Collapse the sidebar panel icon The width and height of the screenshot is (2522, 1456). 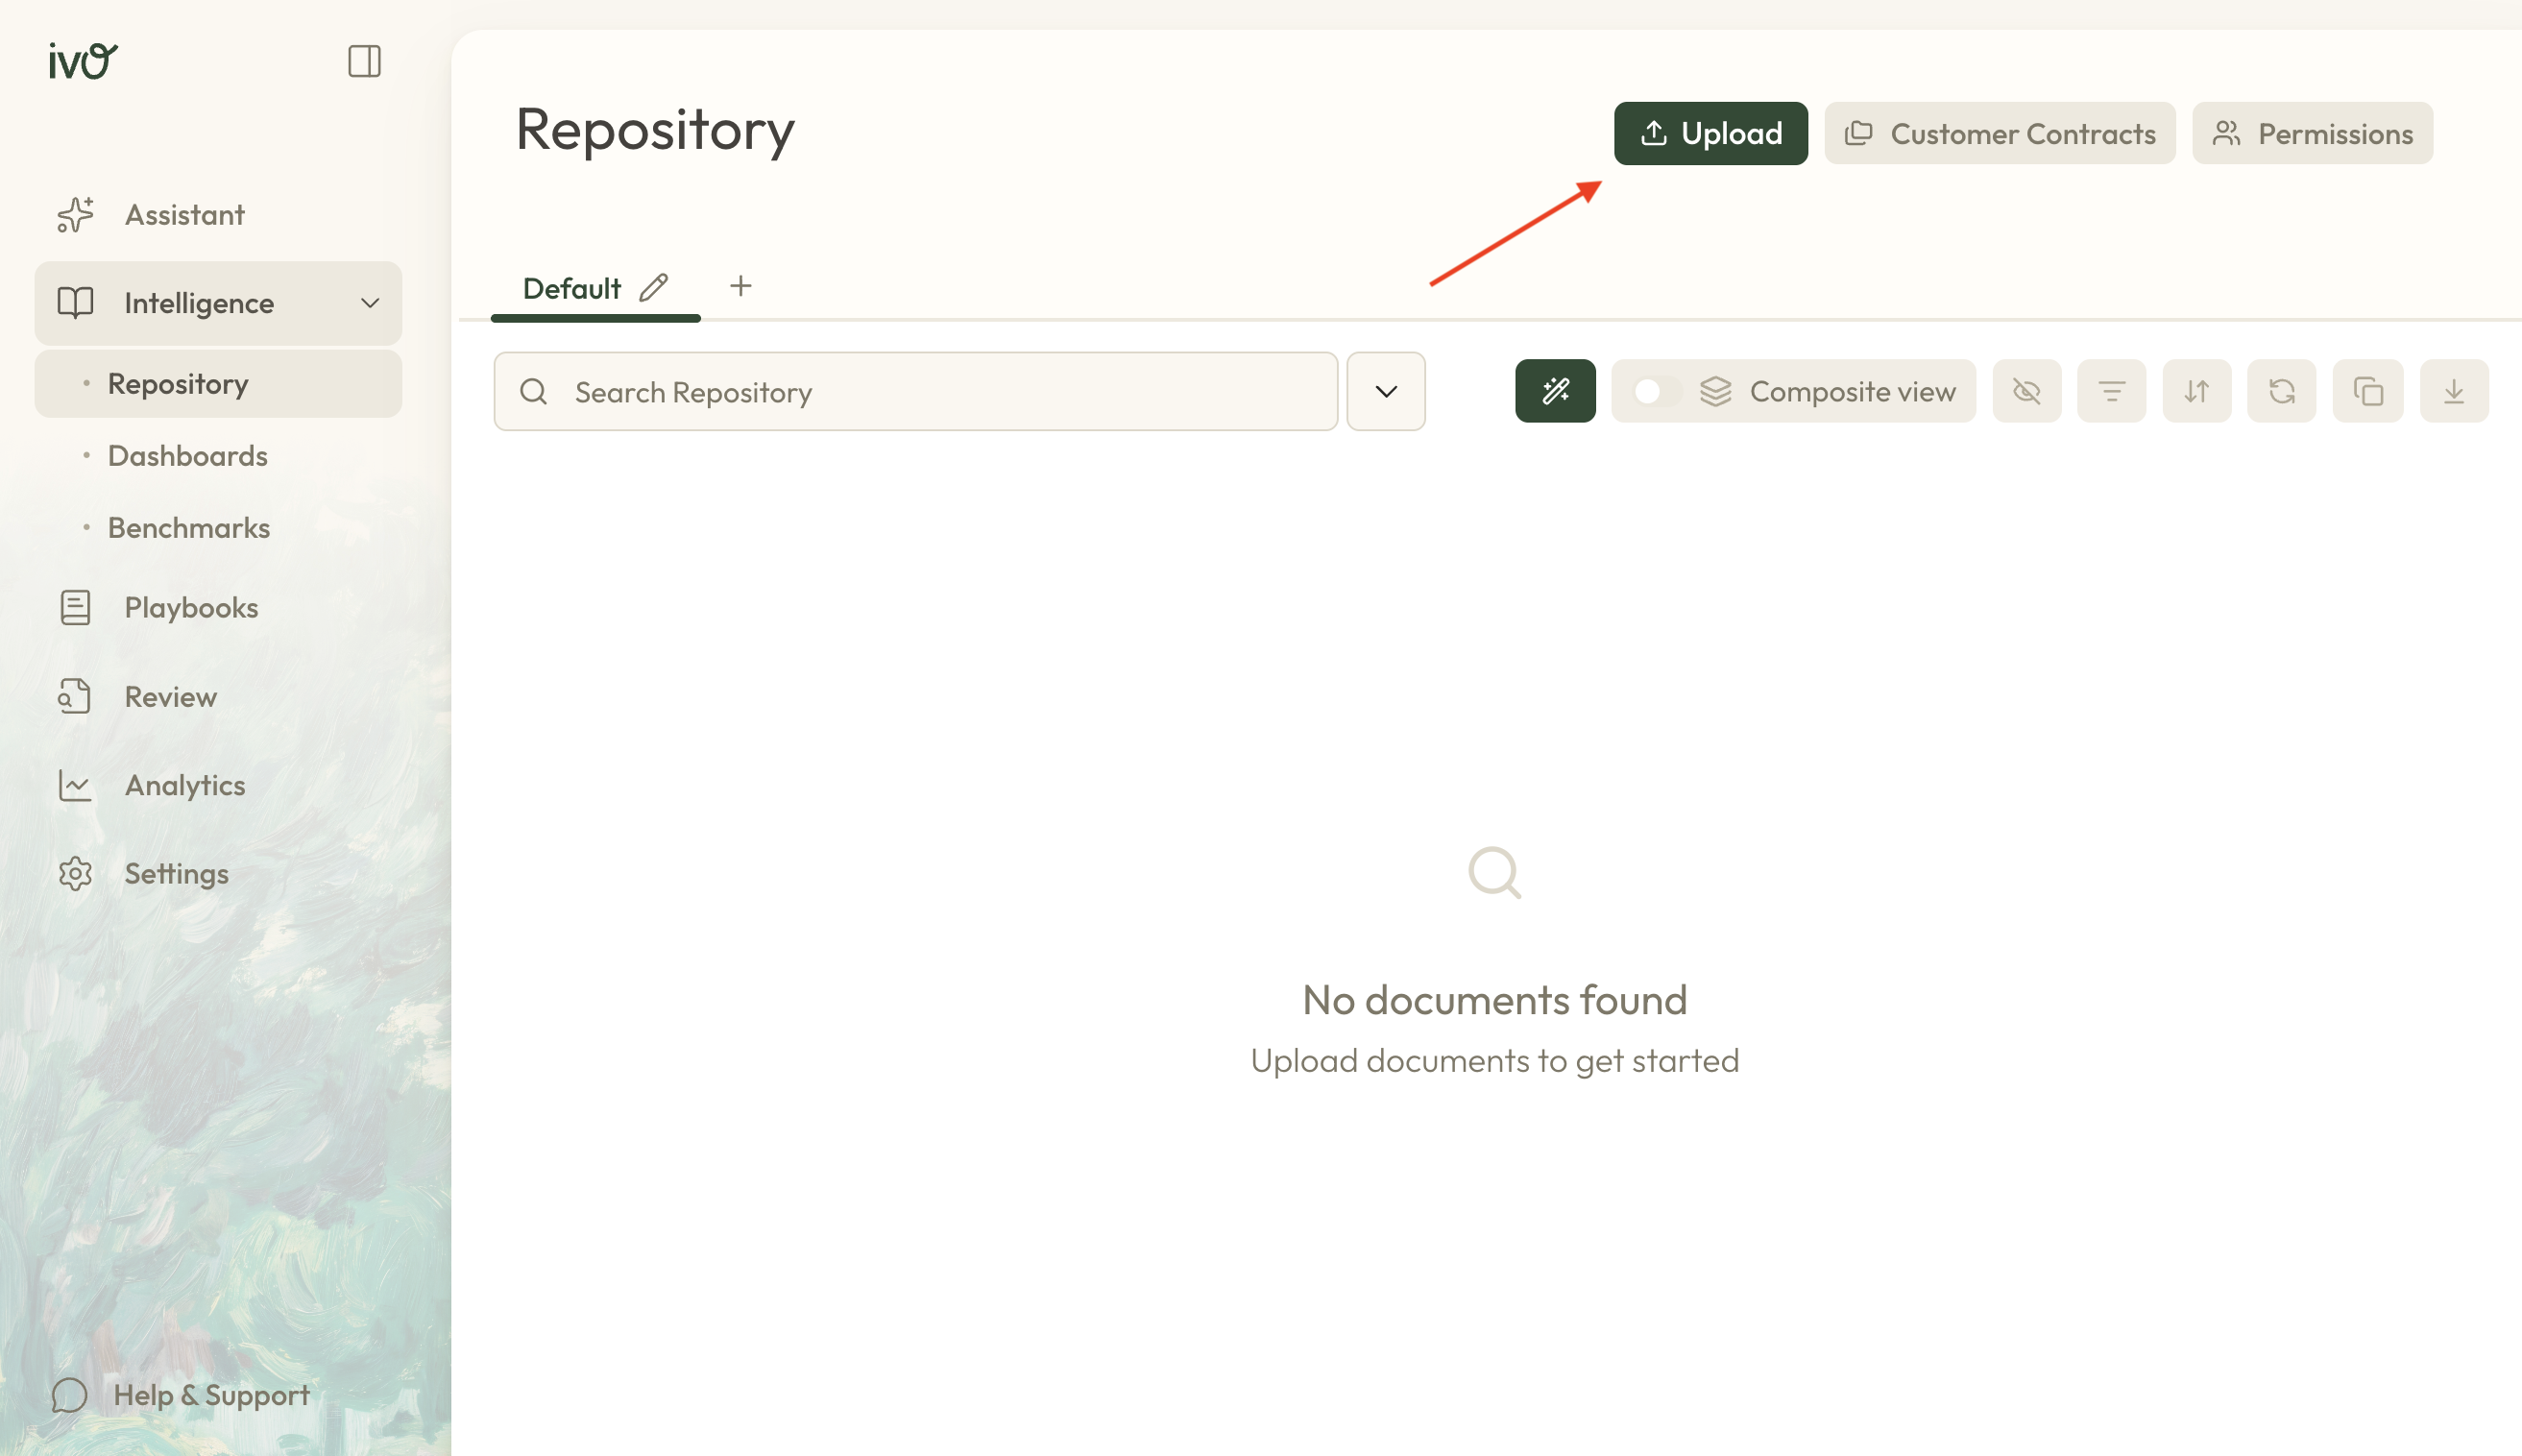[x=364, y=61]
